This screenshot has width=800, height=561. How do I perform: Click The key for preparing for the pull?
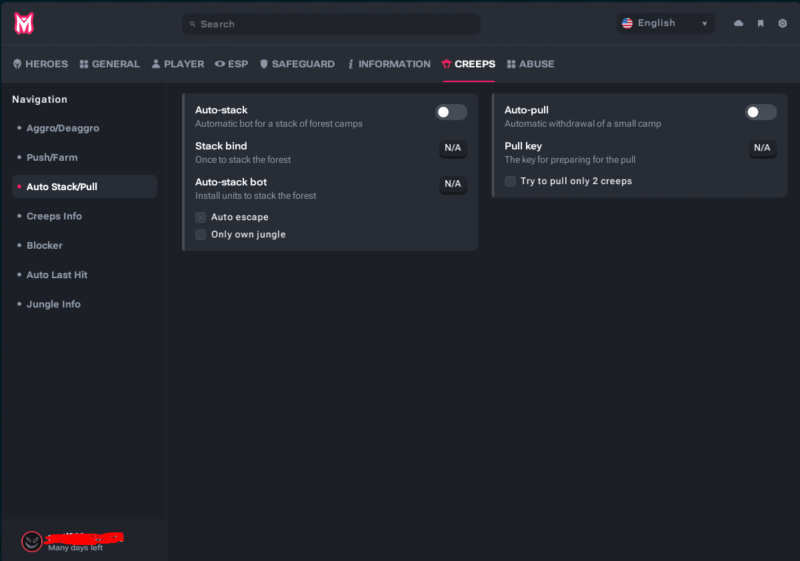(570, 160)
